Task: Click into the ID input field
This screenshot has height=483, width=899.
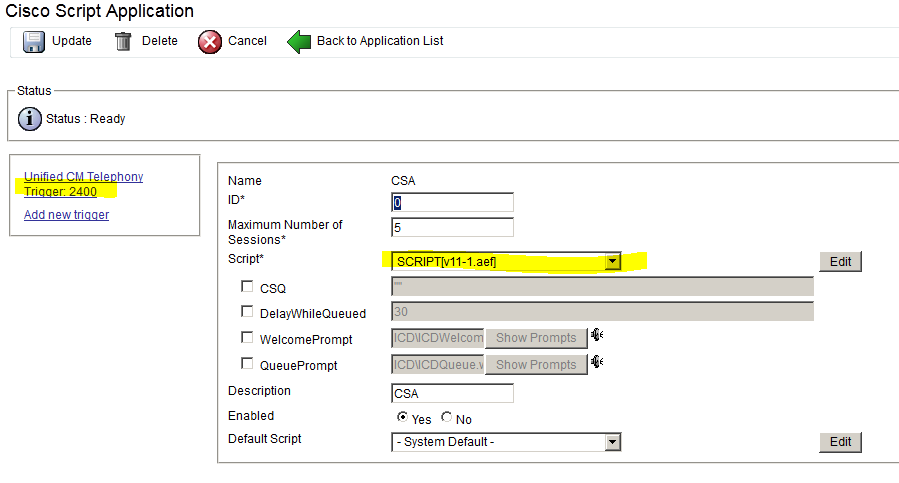Action: coord(452,202)
